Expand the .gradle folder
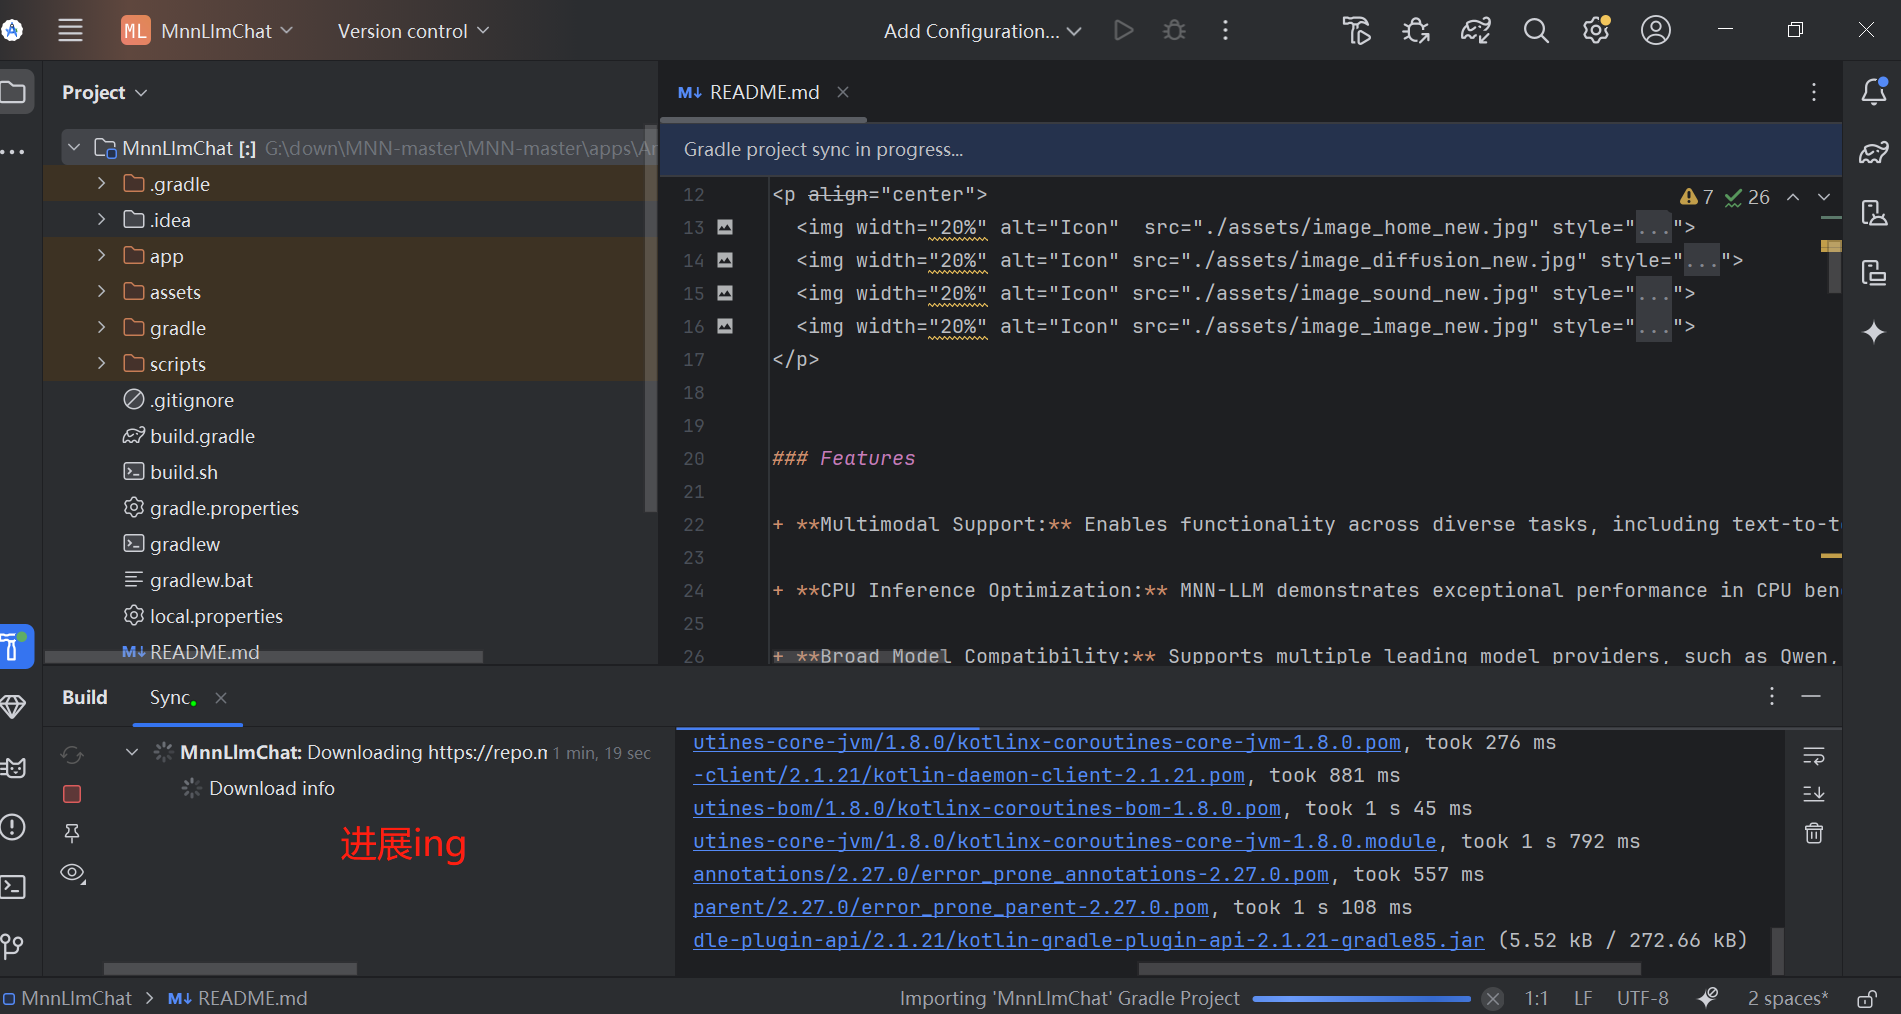 click(x=101, y=184)
